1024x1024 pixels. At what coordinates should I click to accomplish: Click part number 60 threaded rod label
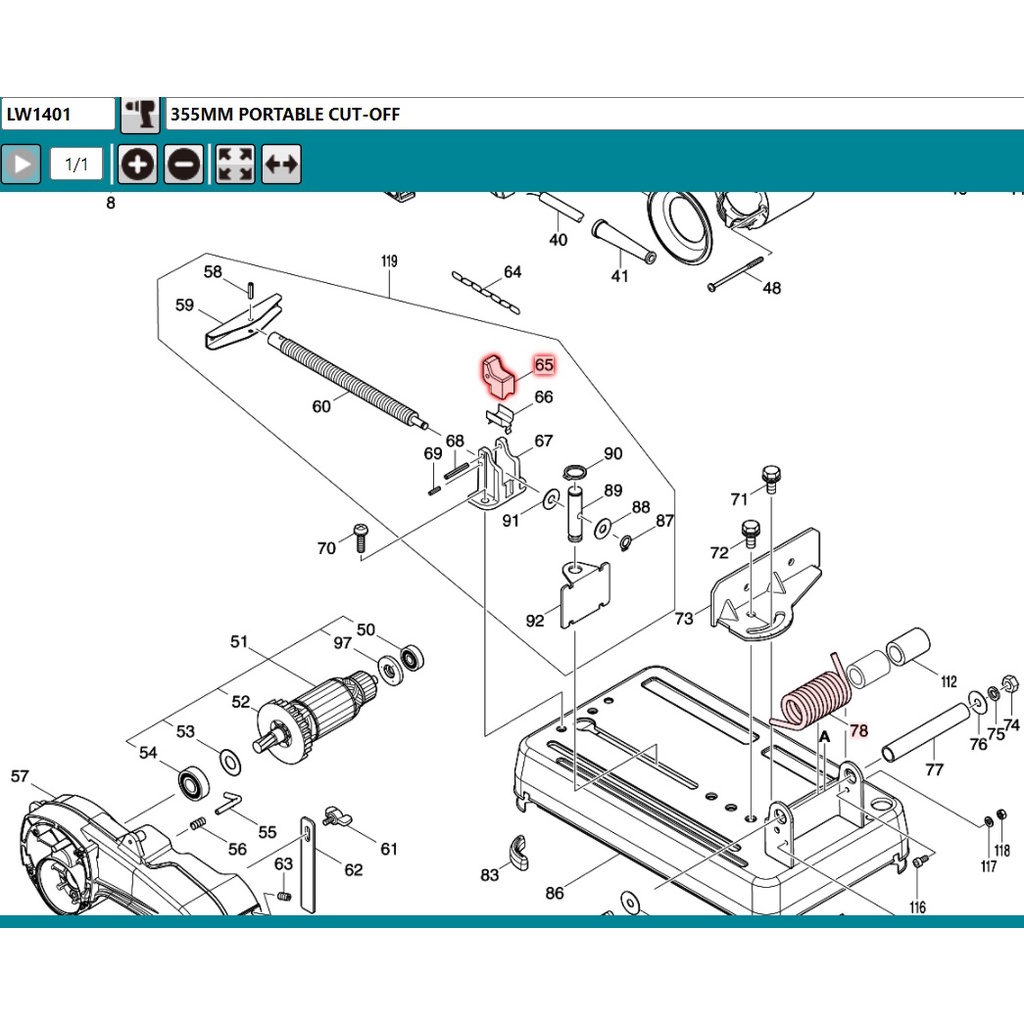point(321,406)
